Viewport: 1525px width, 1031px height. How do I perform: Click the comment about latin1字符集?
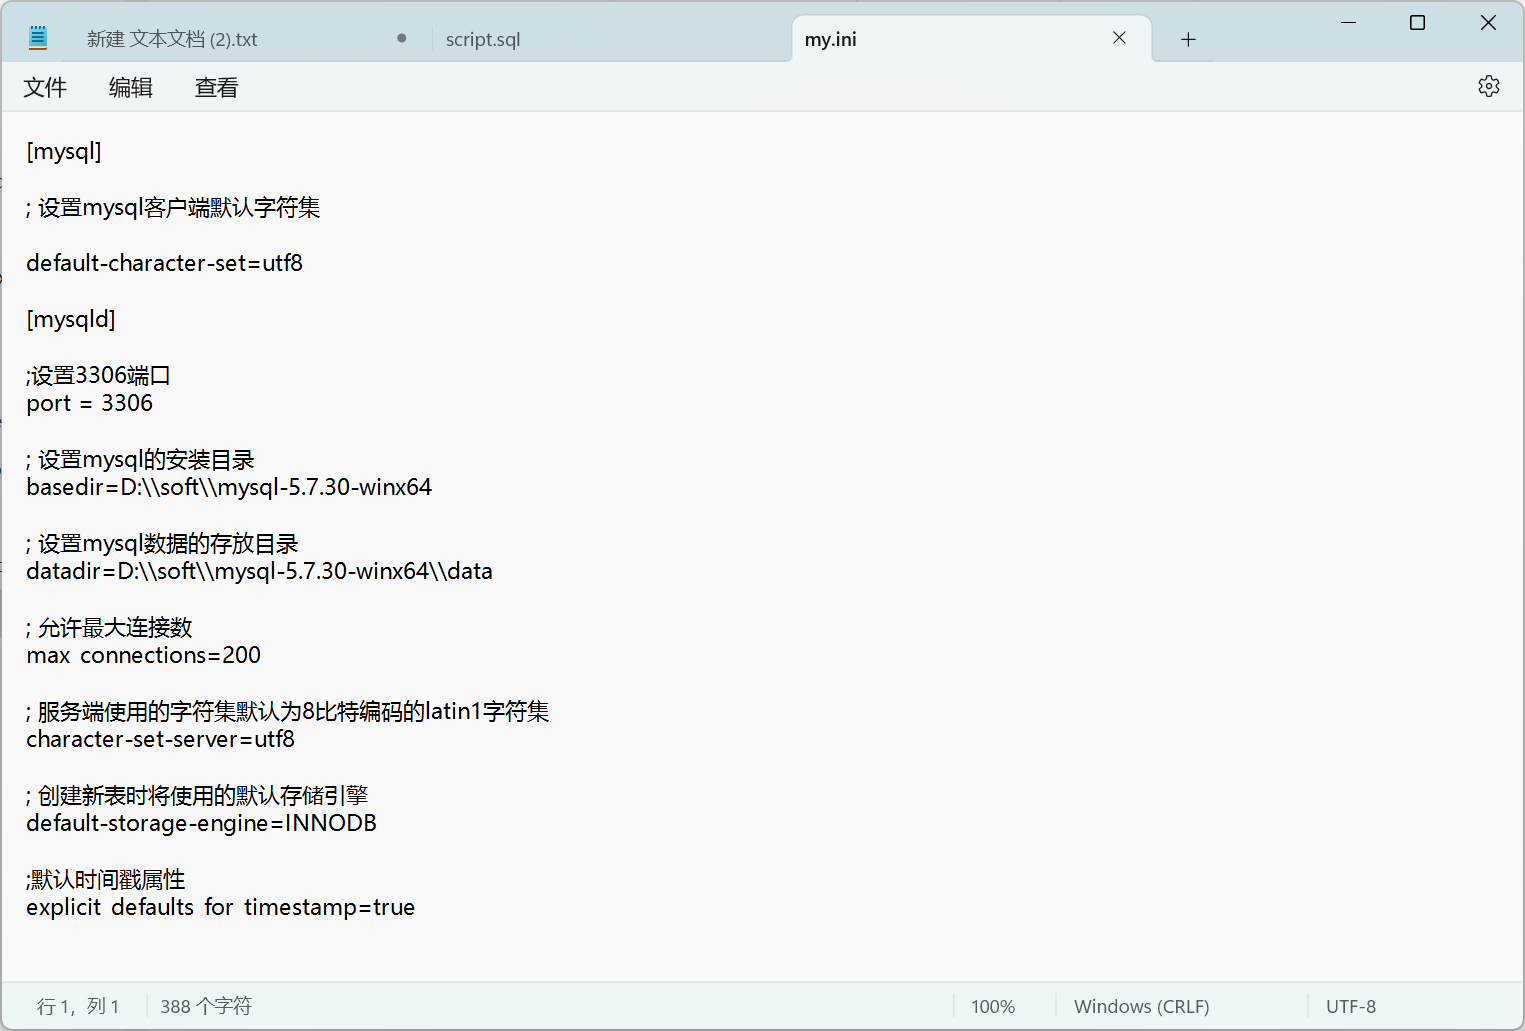pyautogui.click(x=288, y=711)
